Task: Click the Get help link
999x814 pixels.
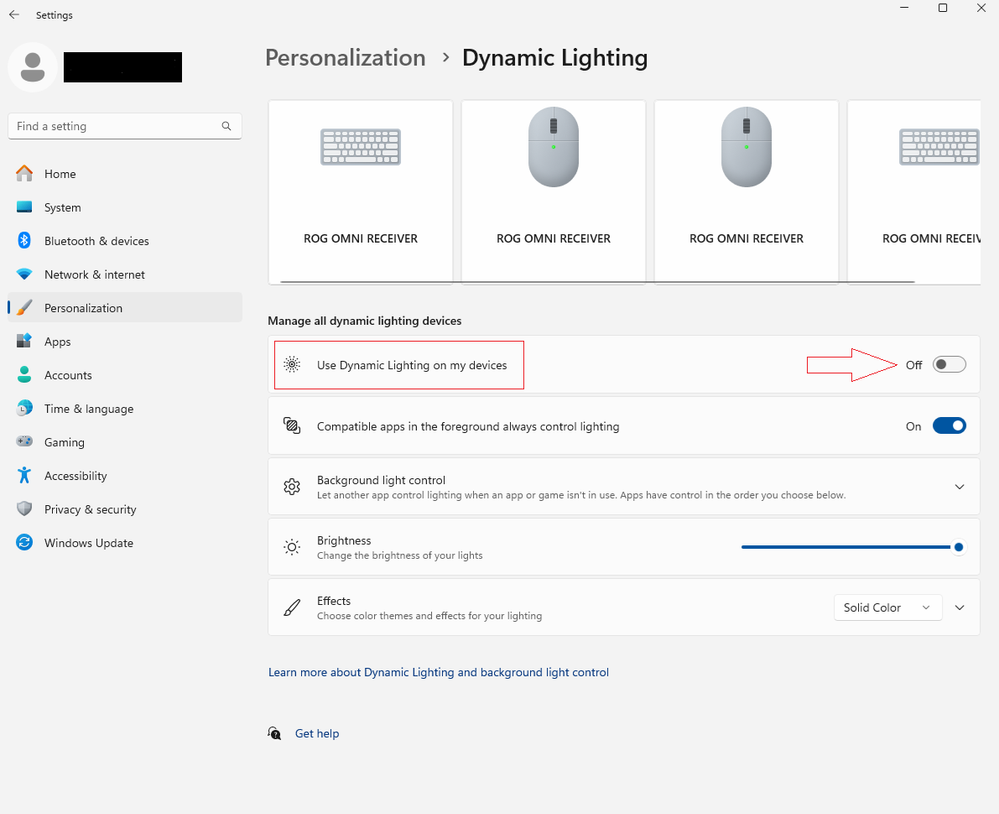Action: pyautogui.click(x=317, y=734)
